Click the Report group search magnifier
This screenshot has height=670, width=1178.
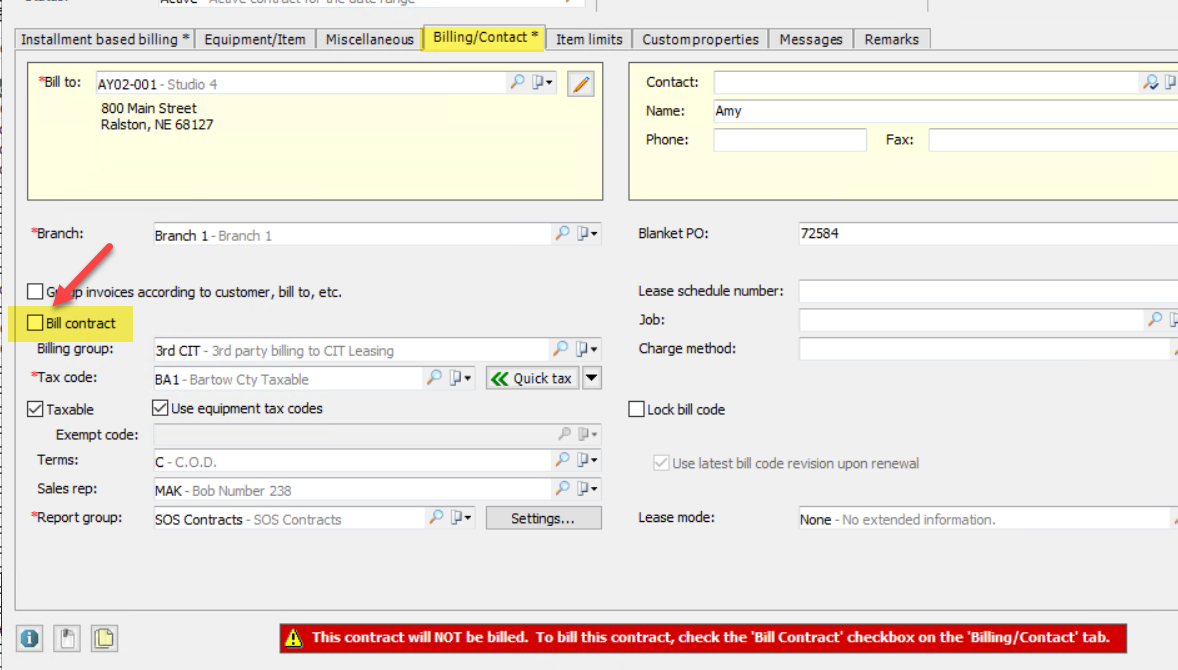click(436, 518)
